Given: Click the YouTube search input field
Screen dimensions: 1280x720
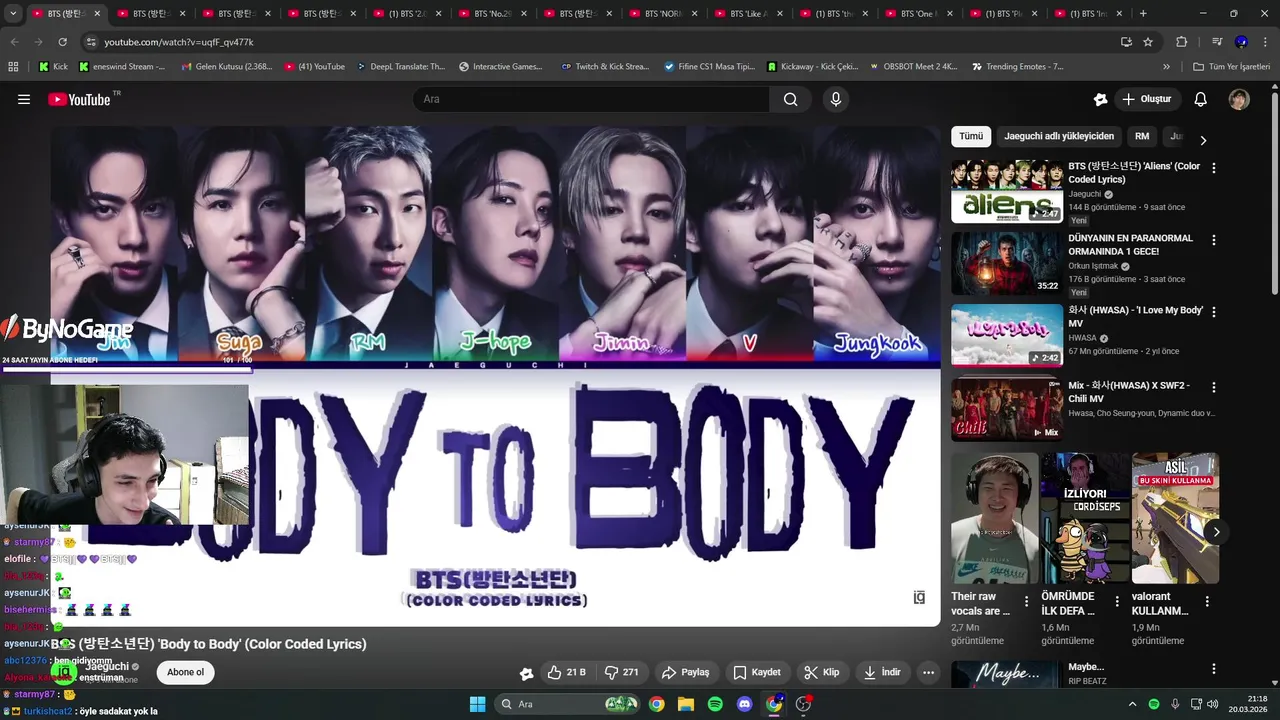Looking at the screenshot, I should coord(591,99).
